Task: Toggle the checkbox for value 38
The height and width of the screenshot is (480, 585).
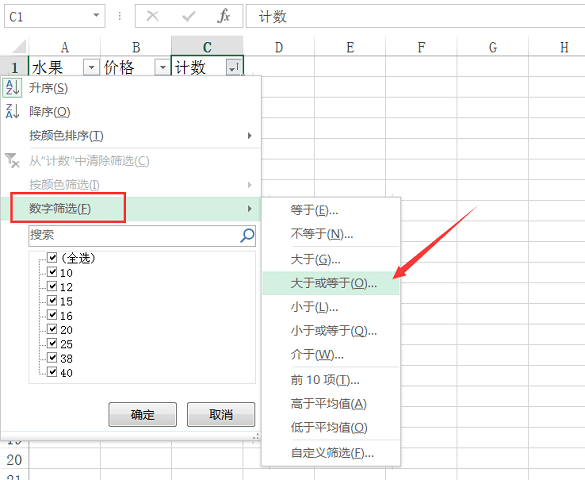Action: 52,358
